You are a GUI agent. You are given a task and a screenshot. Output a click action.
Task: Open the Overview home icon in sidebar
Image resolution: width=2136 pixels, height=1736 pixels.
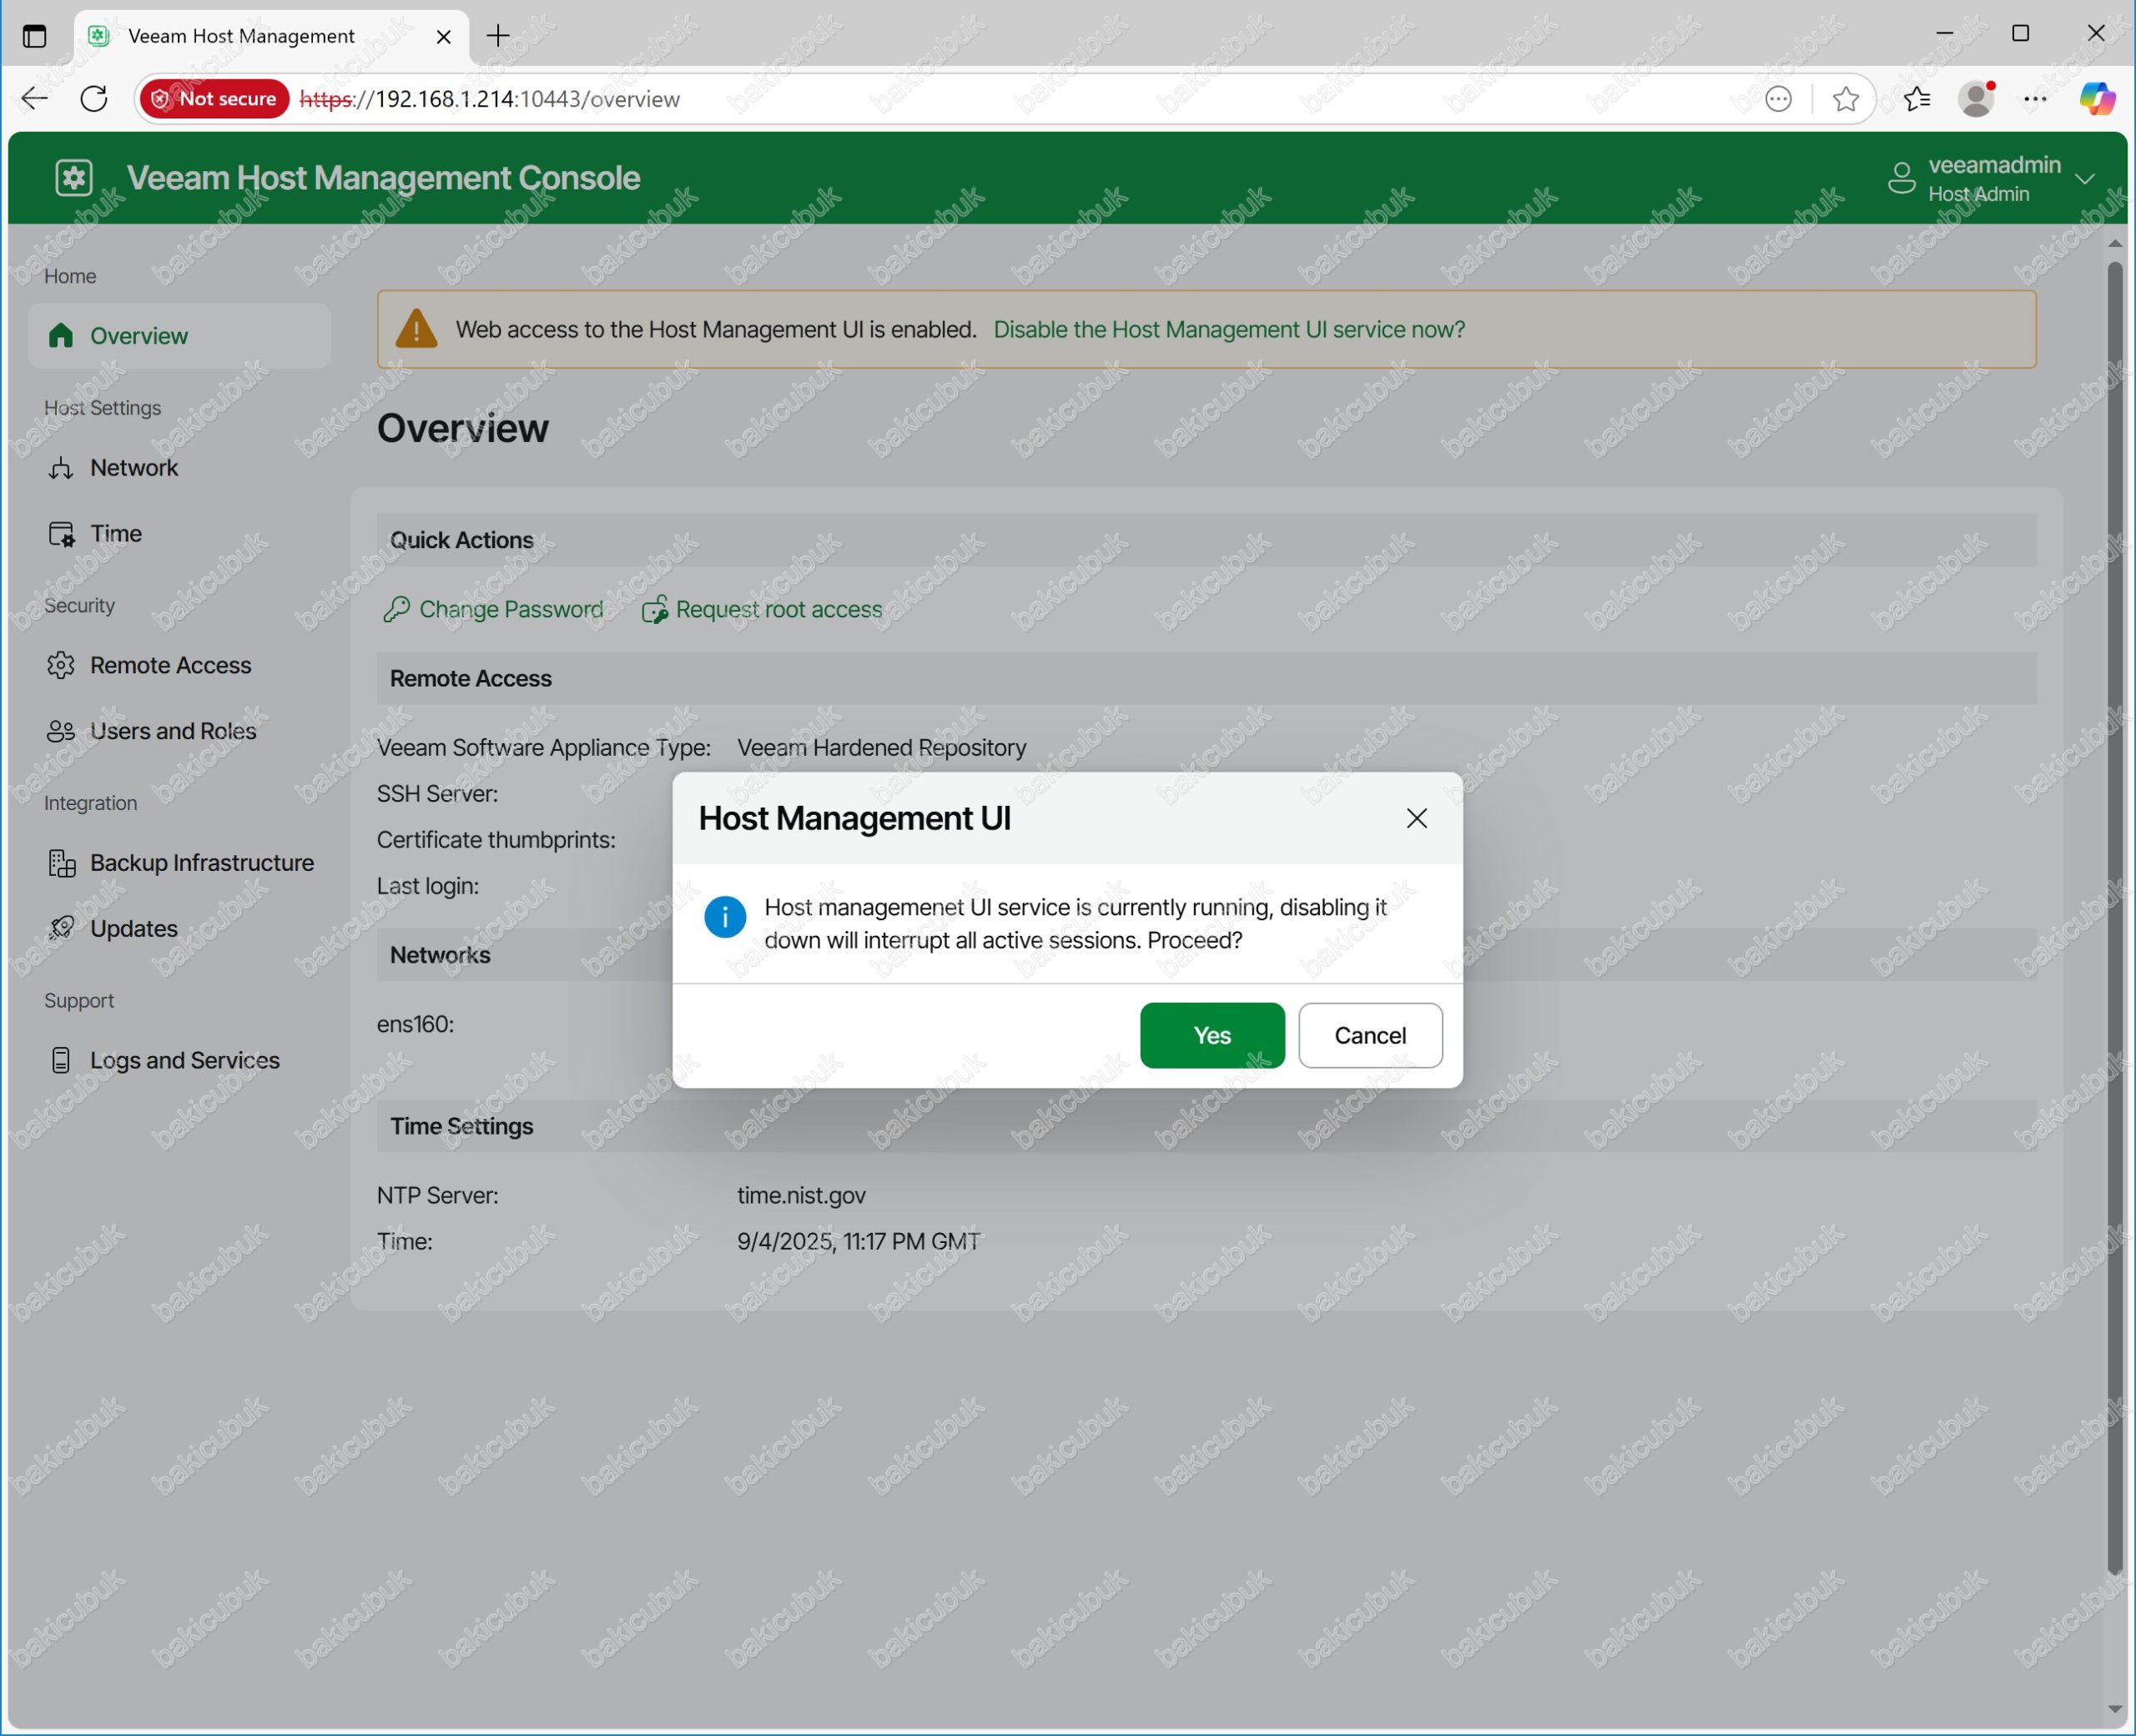(61, 336)
